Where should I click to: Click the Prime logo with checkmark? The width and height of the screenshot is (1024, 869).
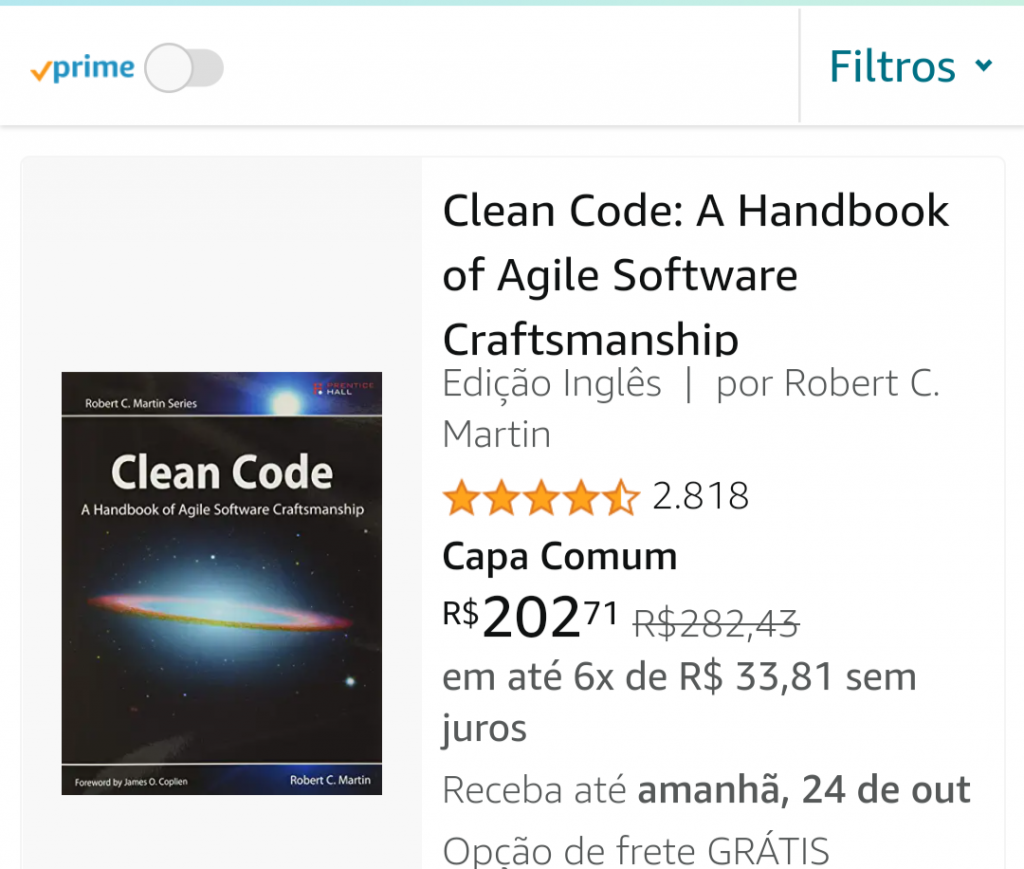tap(82, 68)
